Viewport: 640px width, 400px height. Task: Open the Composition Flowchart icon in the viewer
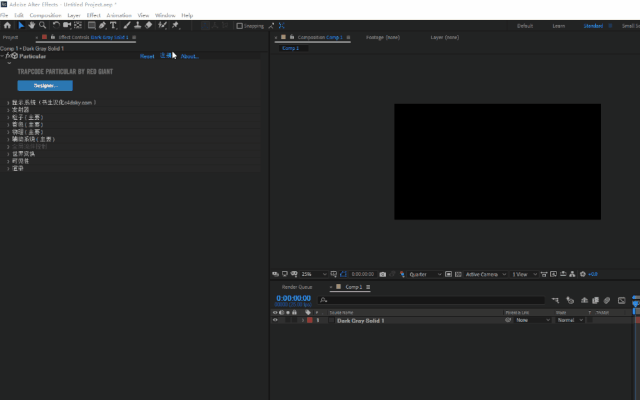coord(572,274)
